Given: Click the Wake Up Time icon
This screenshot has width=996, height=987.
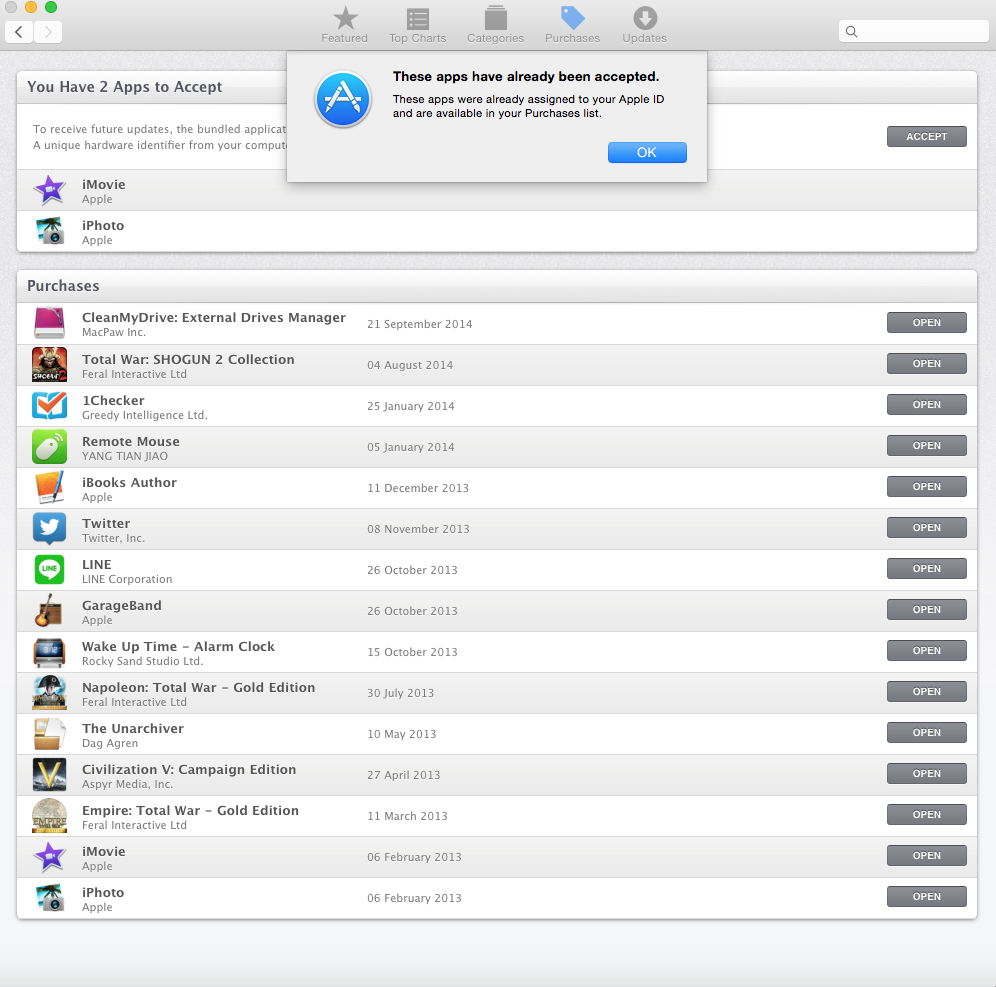Looking at the screenshot, I should 50,652.
